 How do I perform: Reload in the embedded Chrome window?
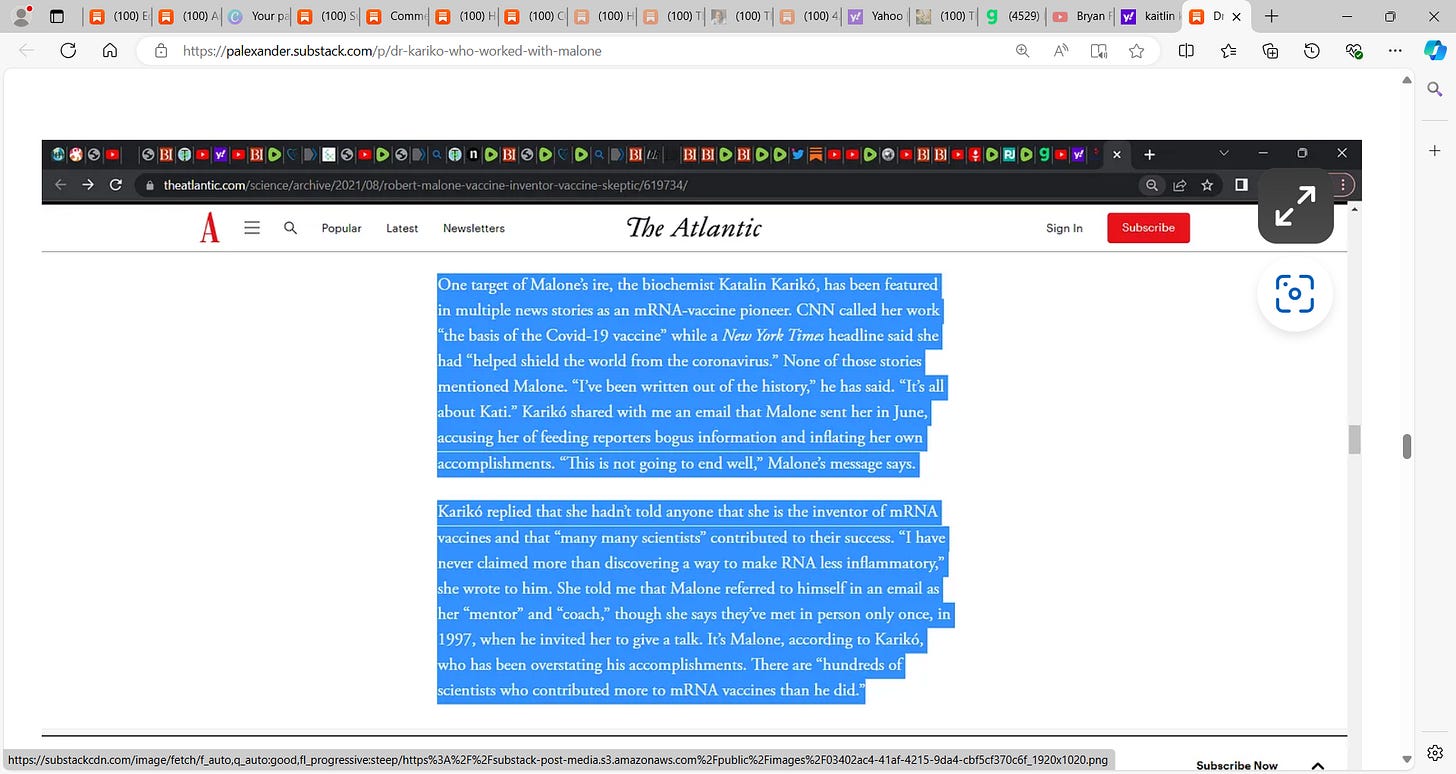(x=116, y=185)
